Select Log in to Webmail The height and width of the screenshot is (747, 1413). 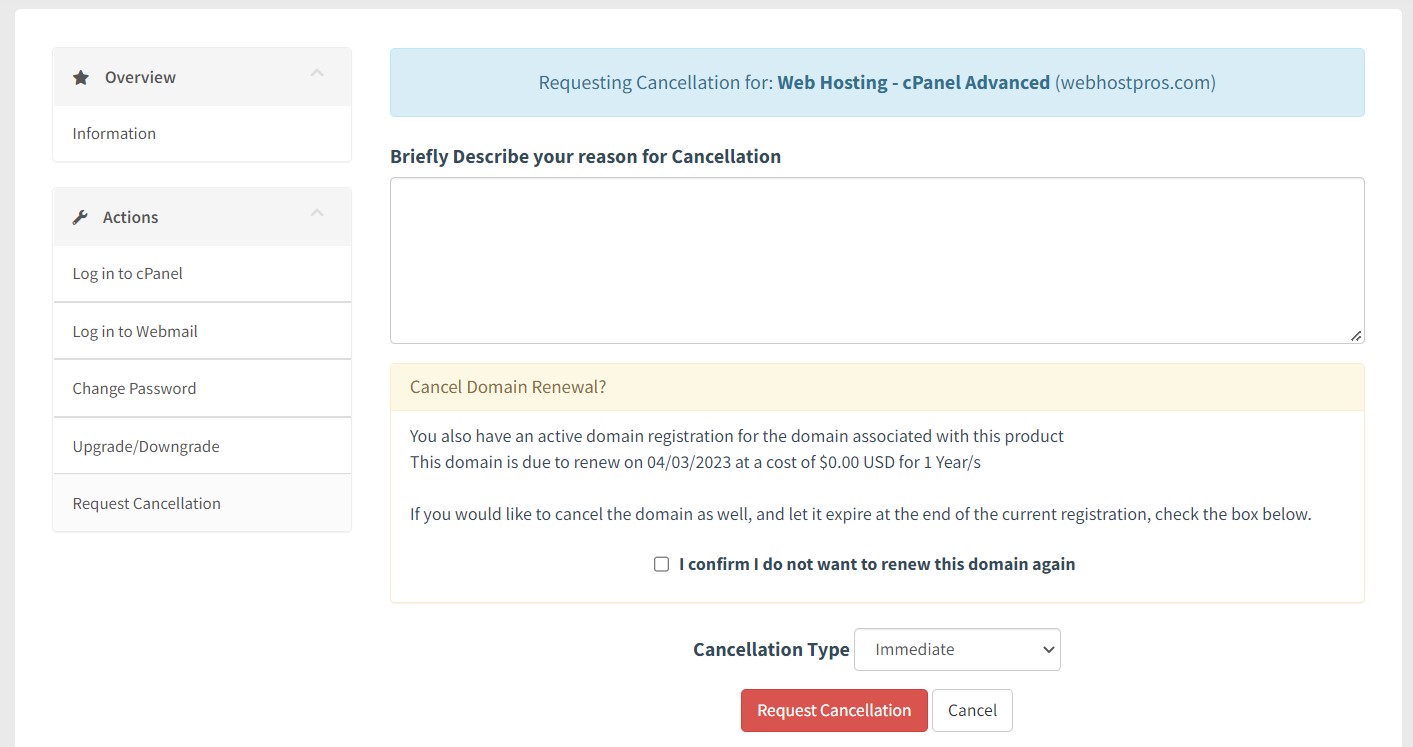click(135, 331)
